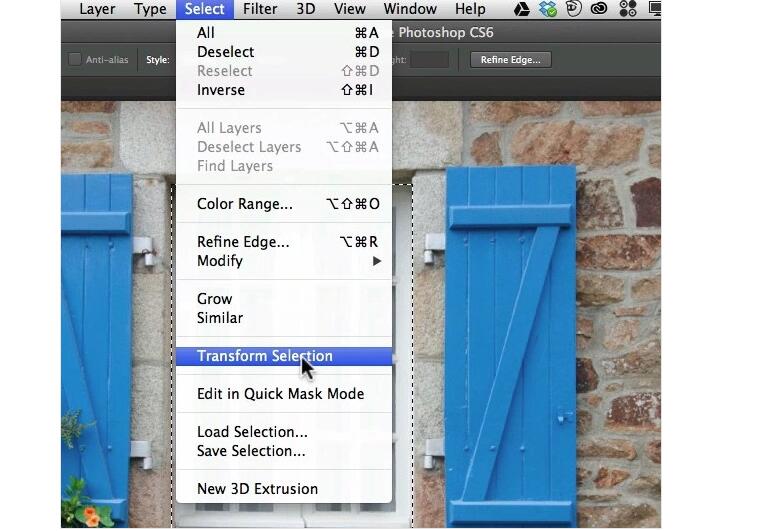Open the 3D menu

click(x=306, y=9)
